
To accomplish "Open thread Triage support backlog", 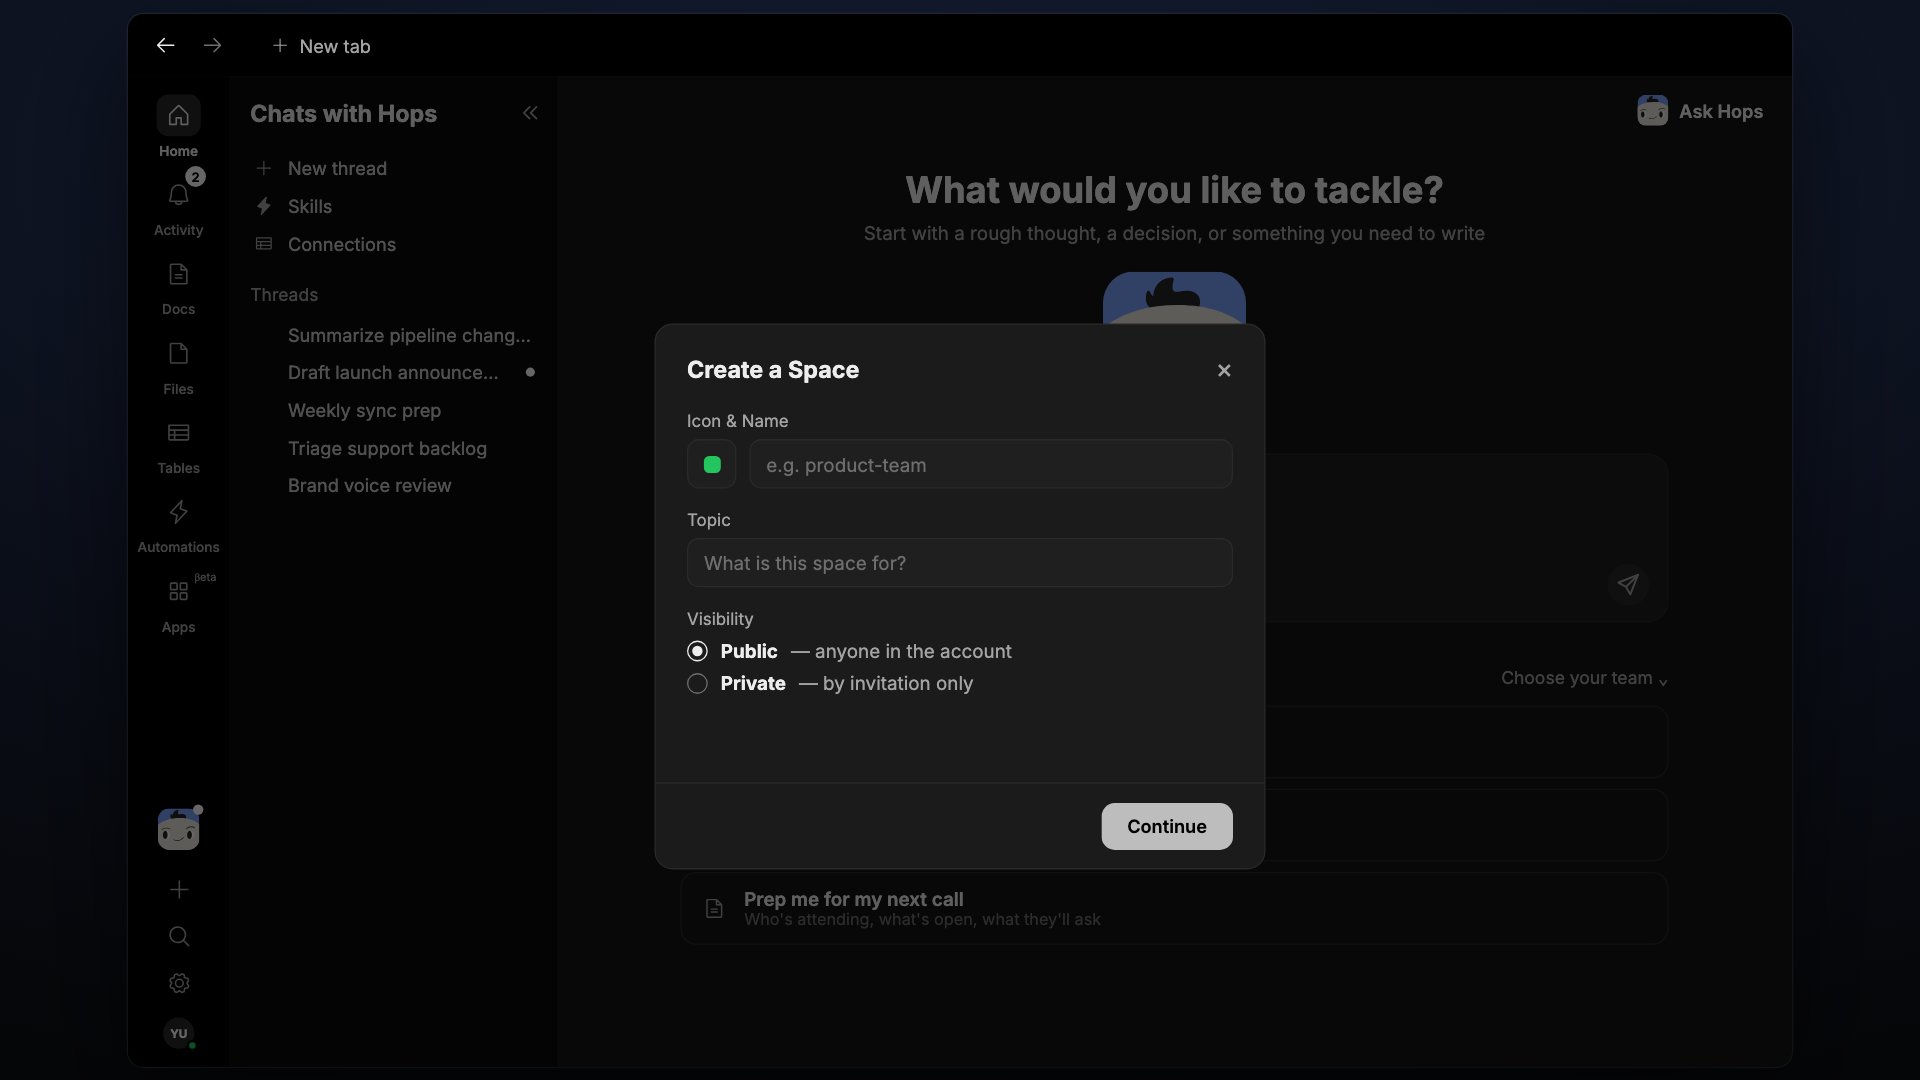I will click(x=387, y=449).
